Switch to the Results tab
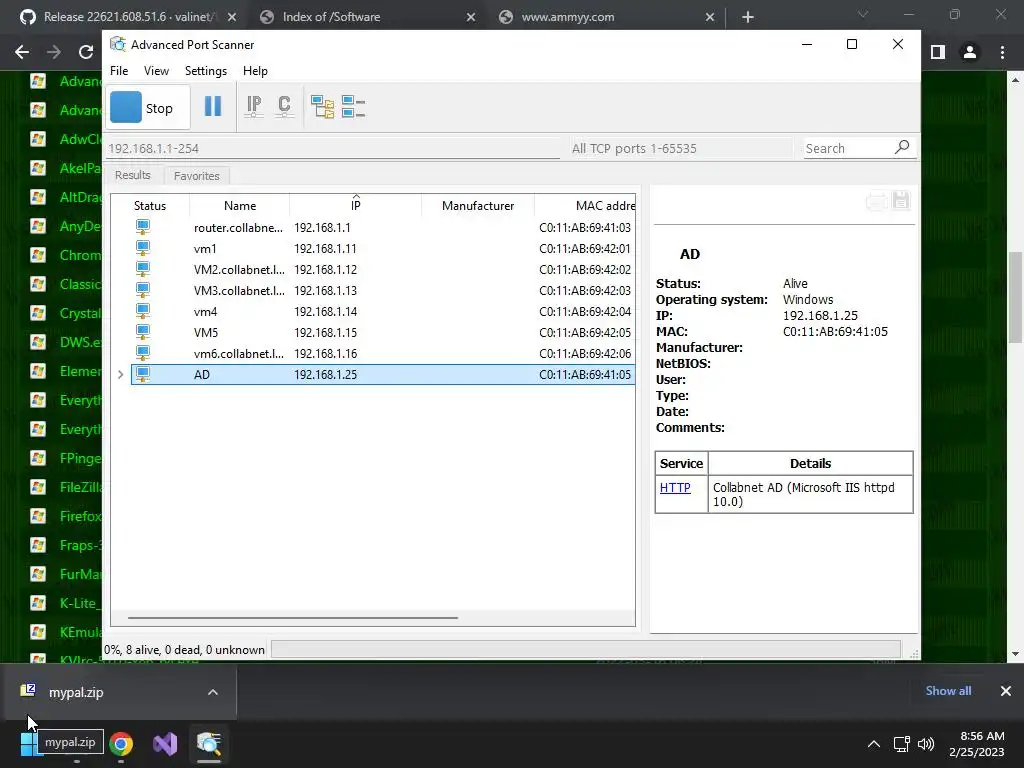 coord(133,175)
